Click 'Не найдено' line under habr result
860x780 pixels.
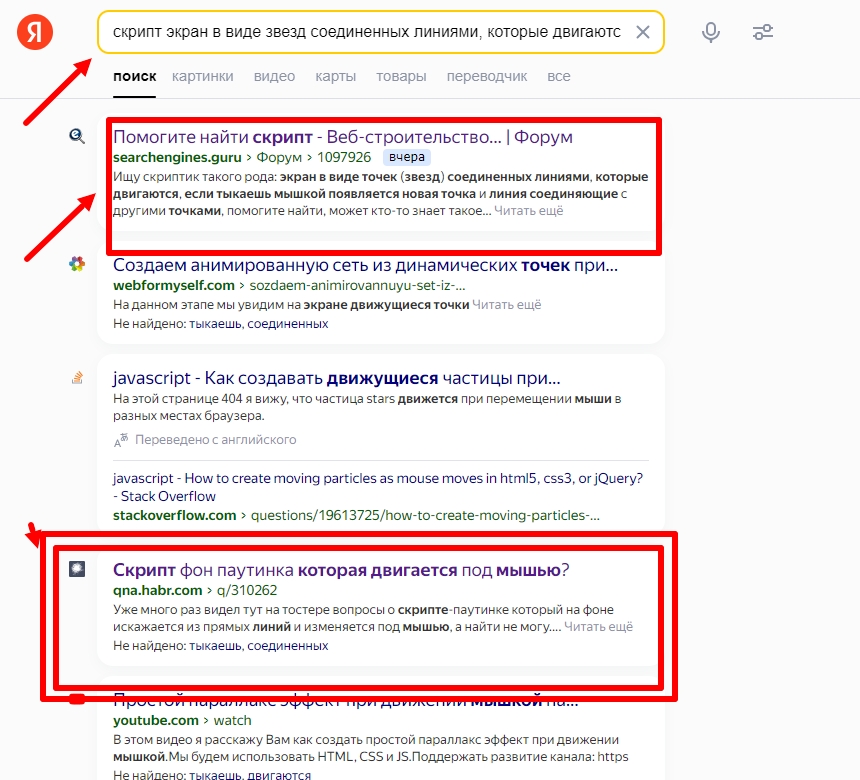[x=220, y=646]
